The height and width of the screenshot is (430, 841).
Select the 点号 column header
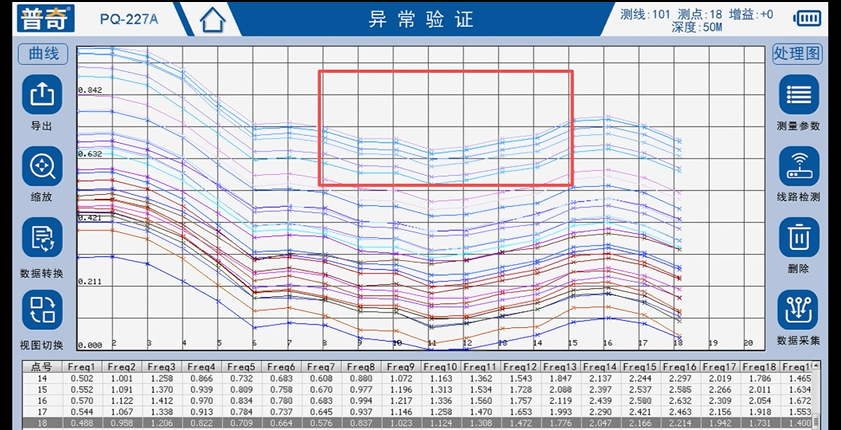pos(41,367)
